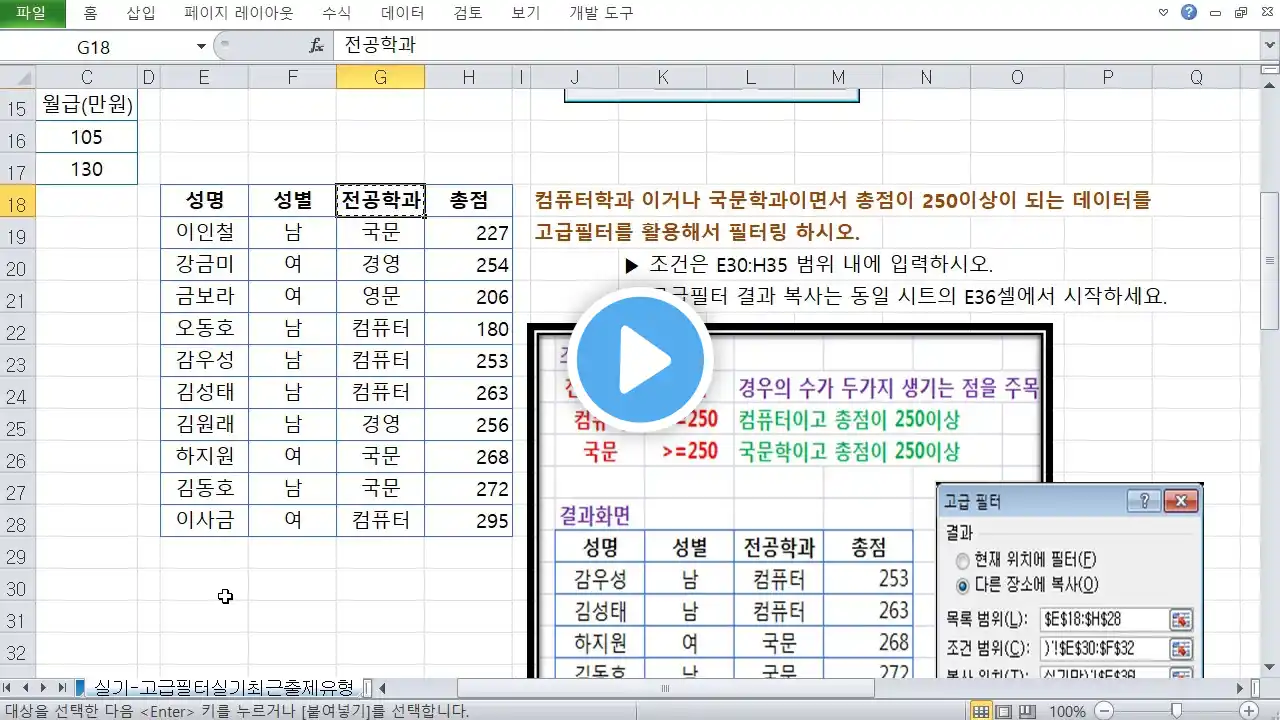Go to the 페이지 레이아웃 tab
The height and width of the screenshot is (720, 1280).
[239, 13]
